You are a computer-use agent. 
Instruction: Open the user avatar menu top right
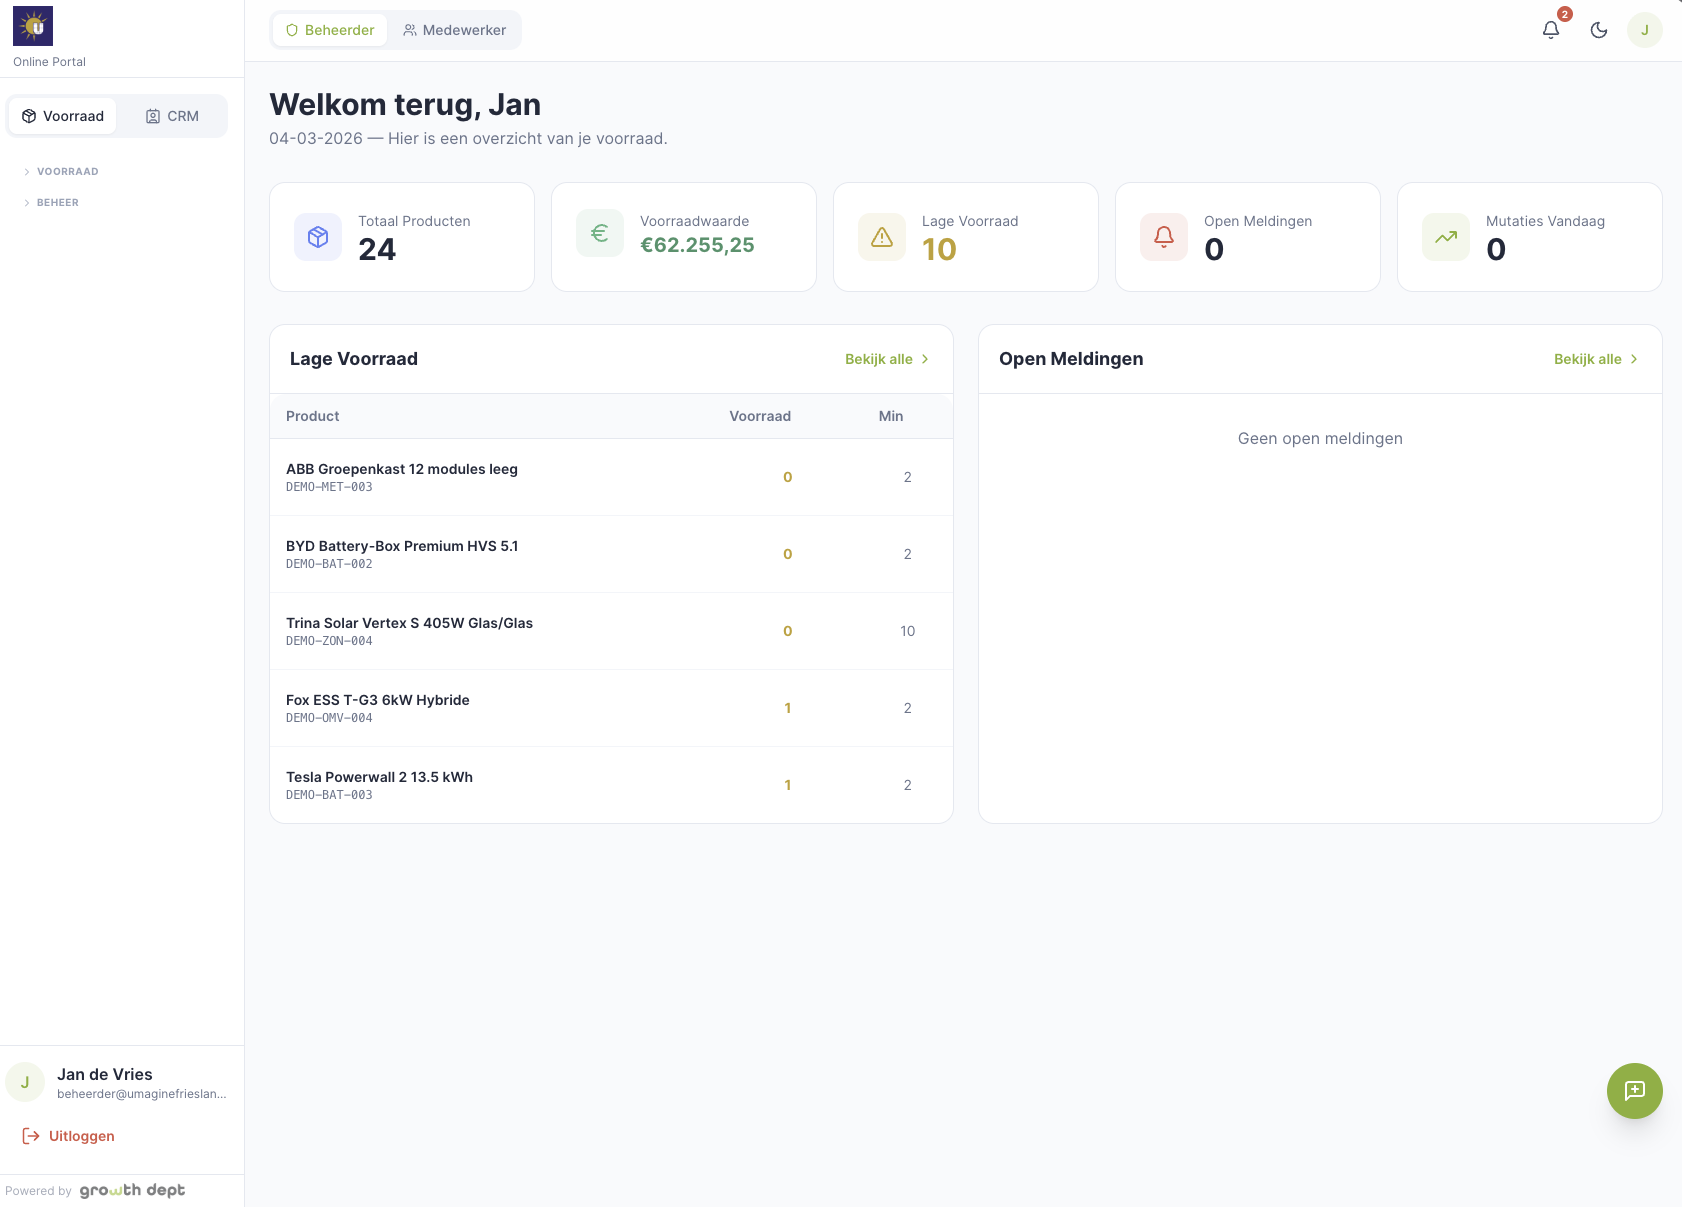click(1644, 30)
